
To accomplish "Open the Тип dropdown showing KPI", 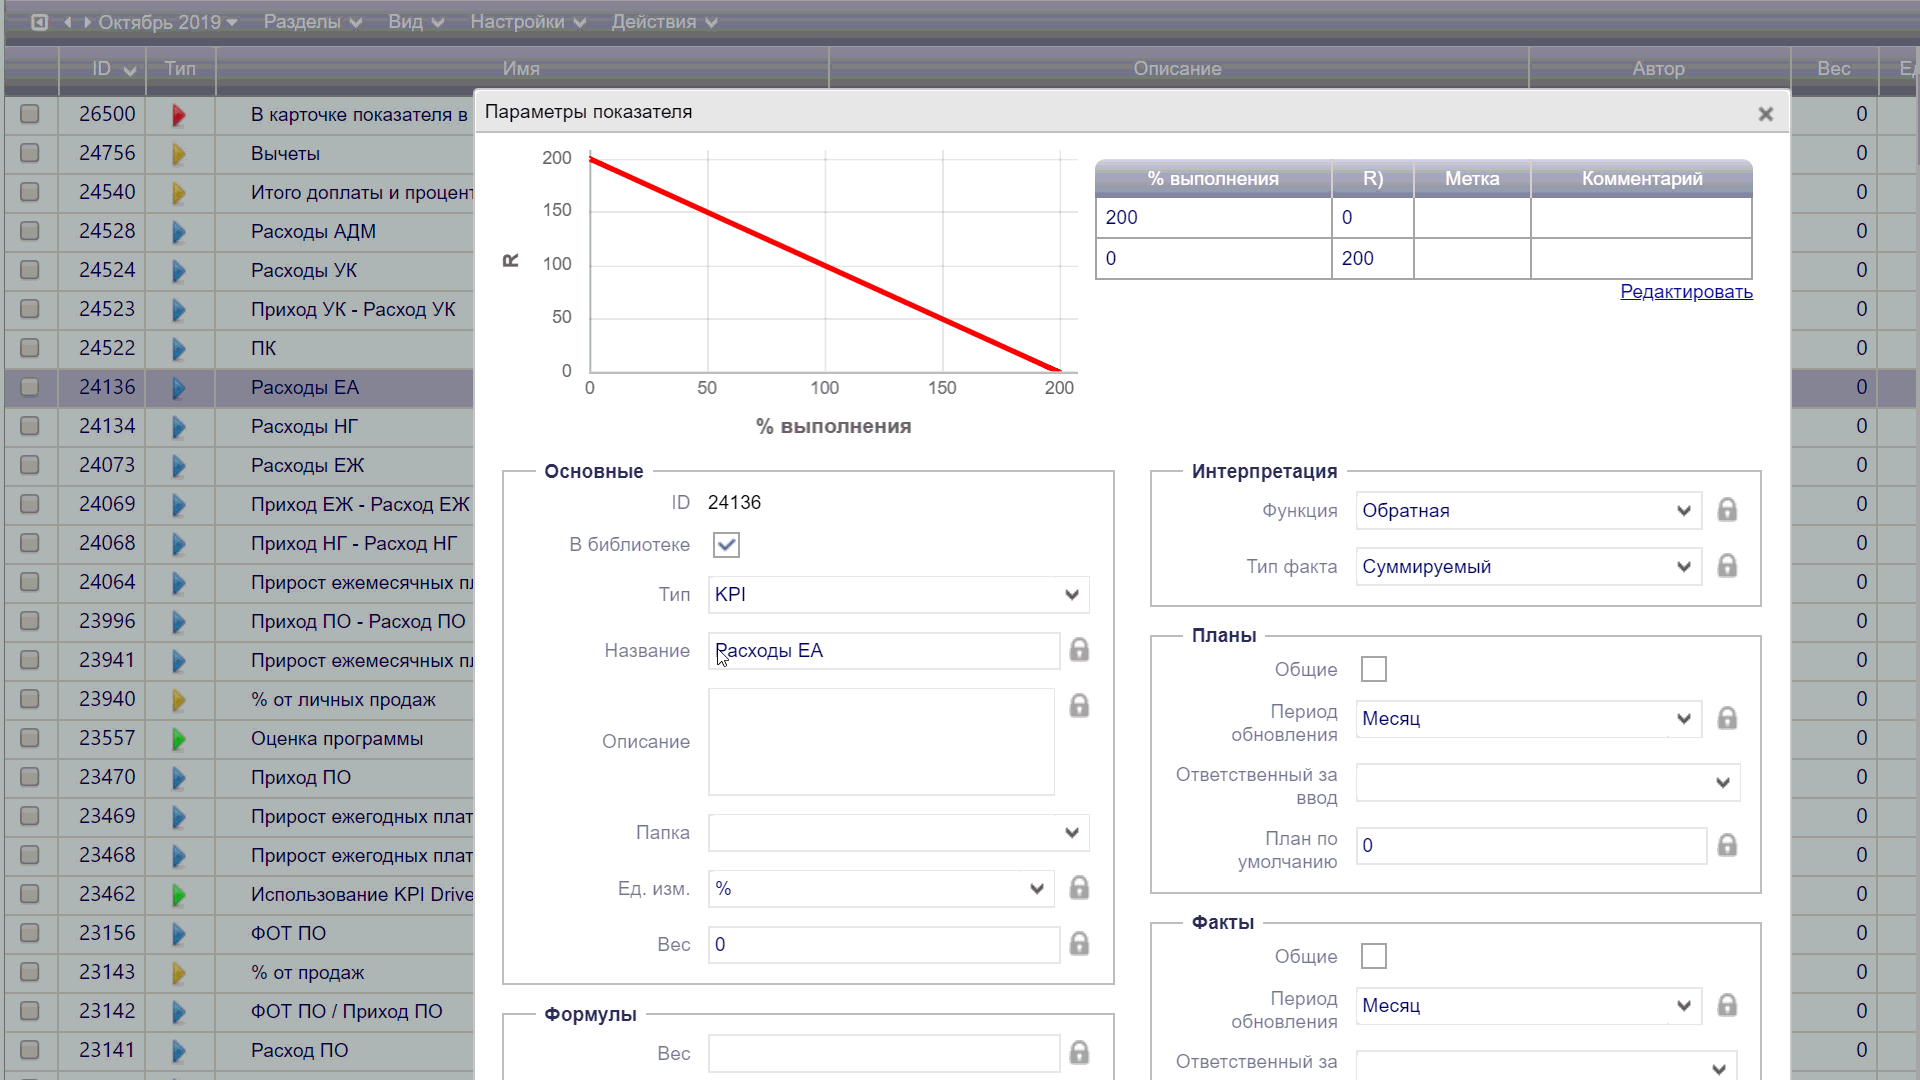I will click(x=898, y=594).
